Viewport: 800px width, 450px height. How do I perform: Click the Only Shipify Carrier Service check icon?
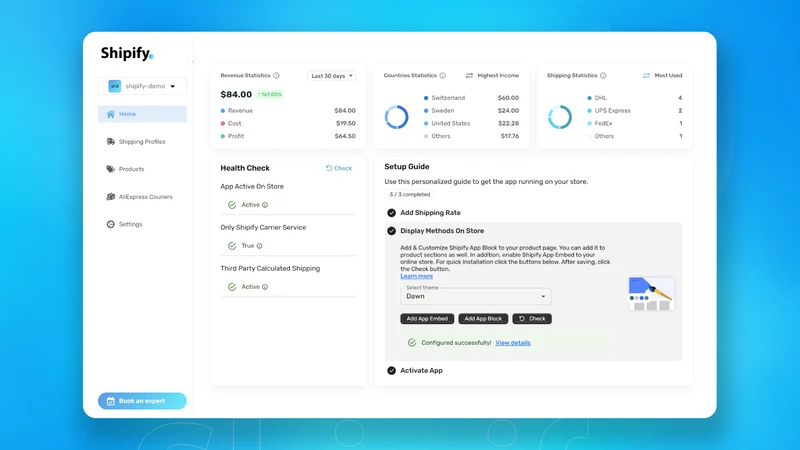(232, 246)
